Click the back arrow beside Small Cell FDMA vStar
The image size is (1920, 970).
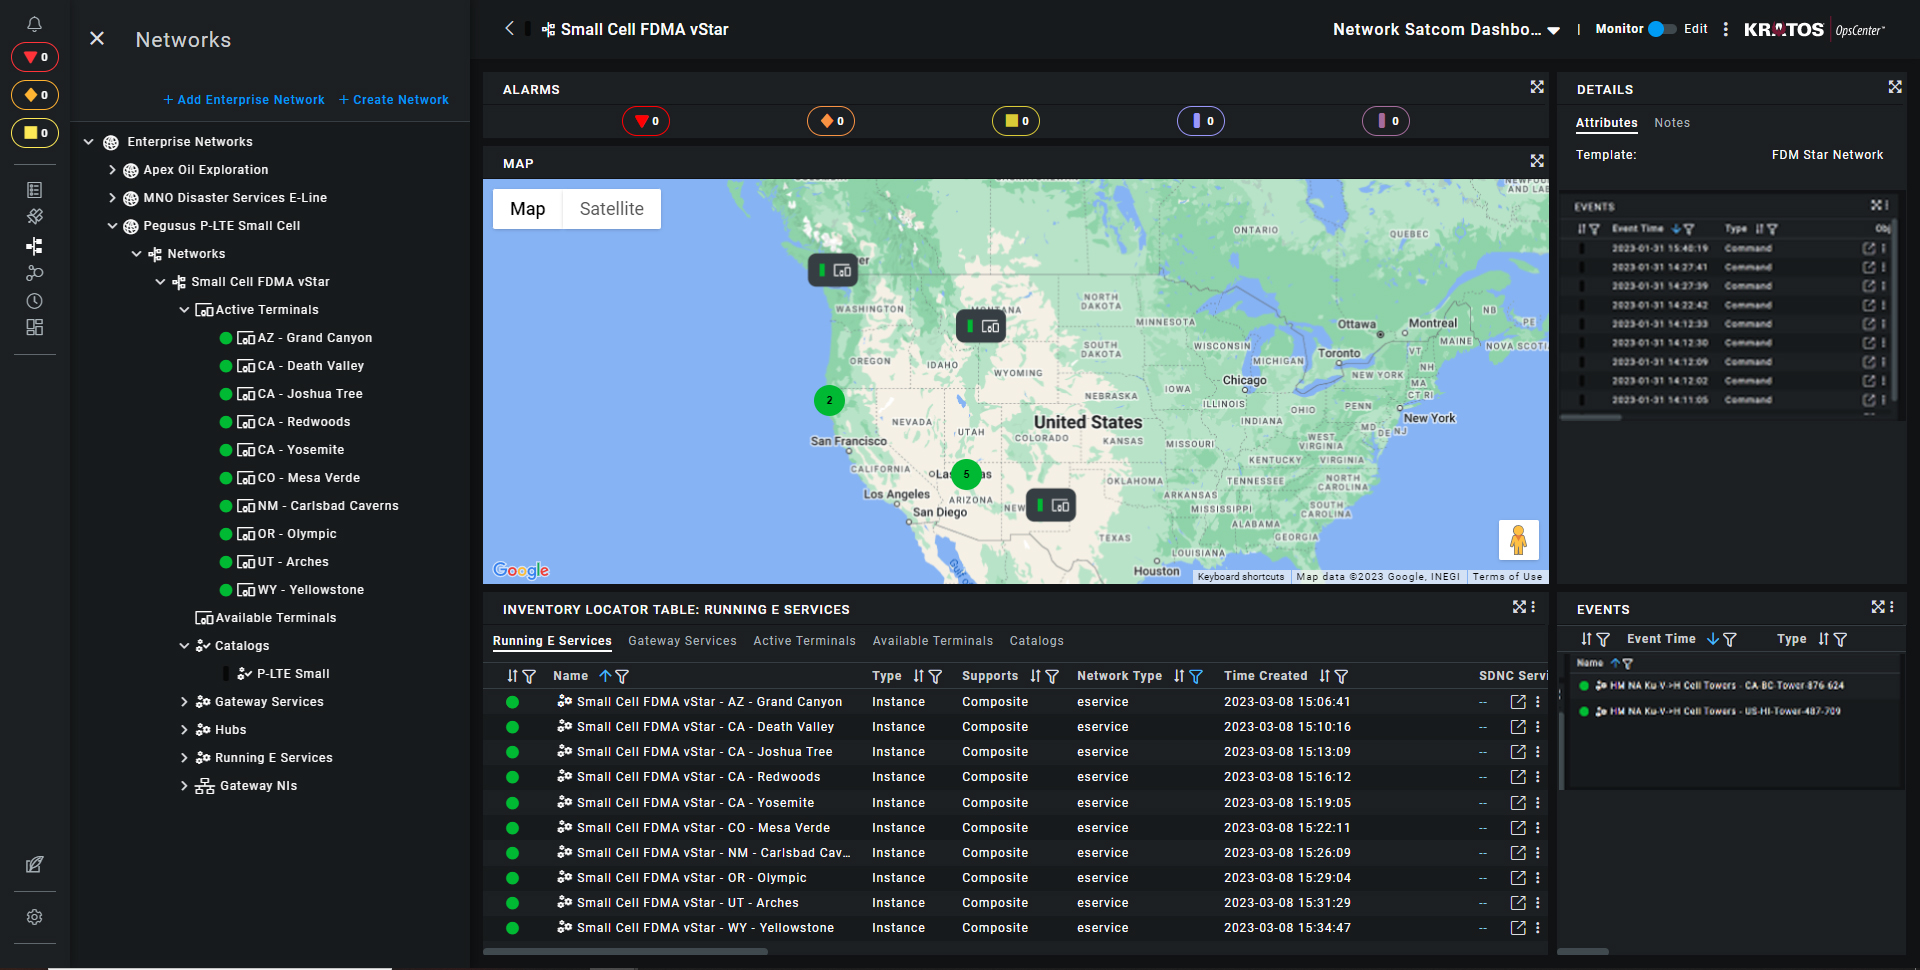pos(509,29)
